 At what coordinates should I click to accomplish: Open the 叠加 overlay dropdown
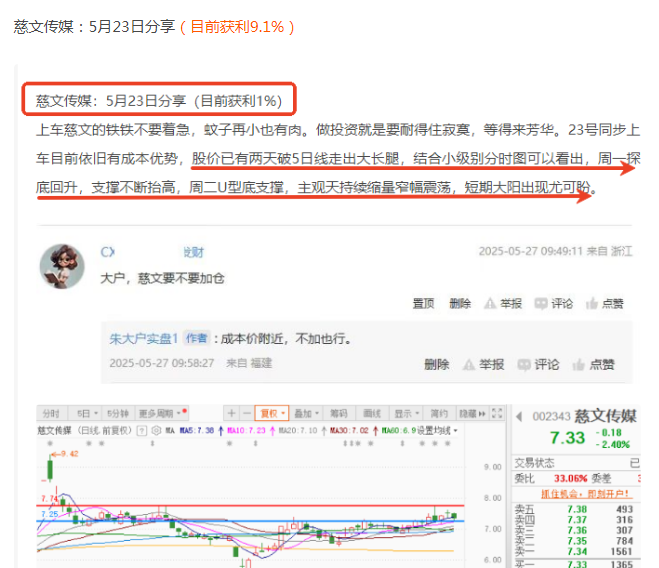tap(306, 414)
